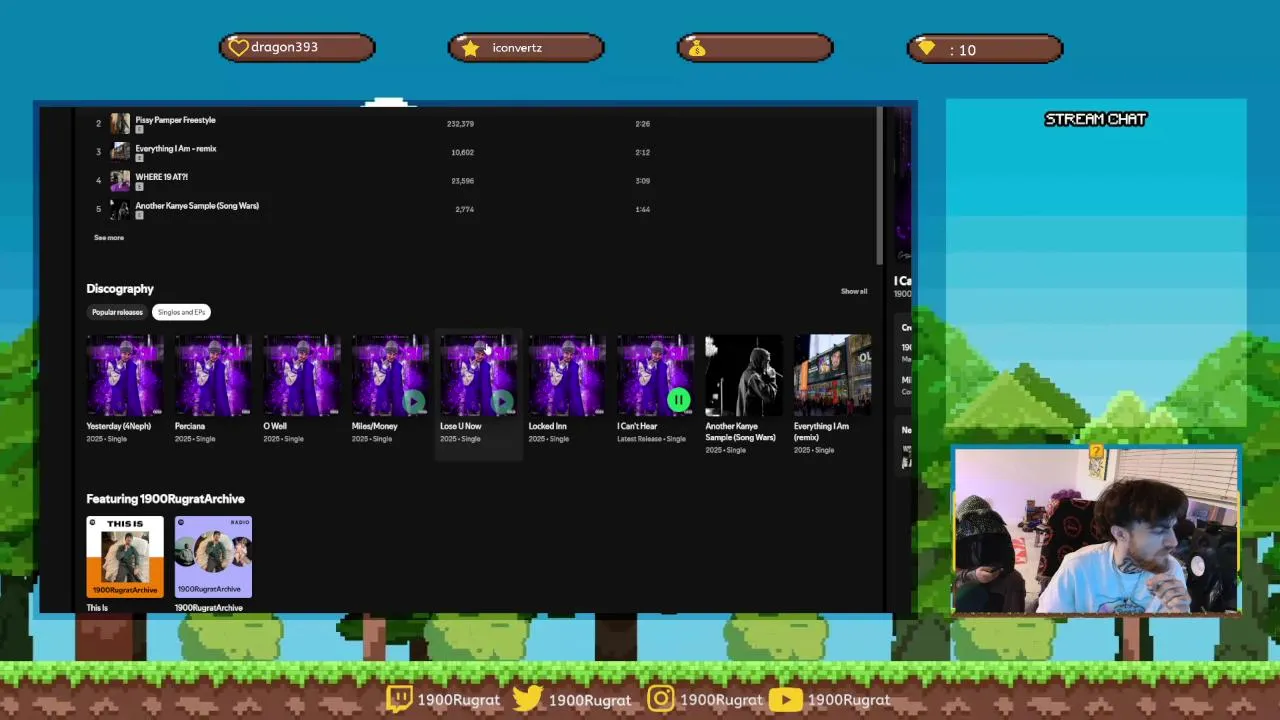Viewport: 1280px width, 720px height.
Task: Play Lose U Now from its cover button
Action: (x=502, y=402)
